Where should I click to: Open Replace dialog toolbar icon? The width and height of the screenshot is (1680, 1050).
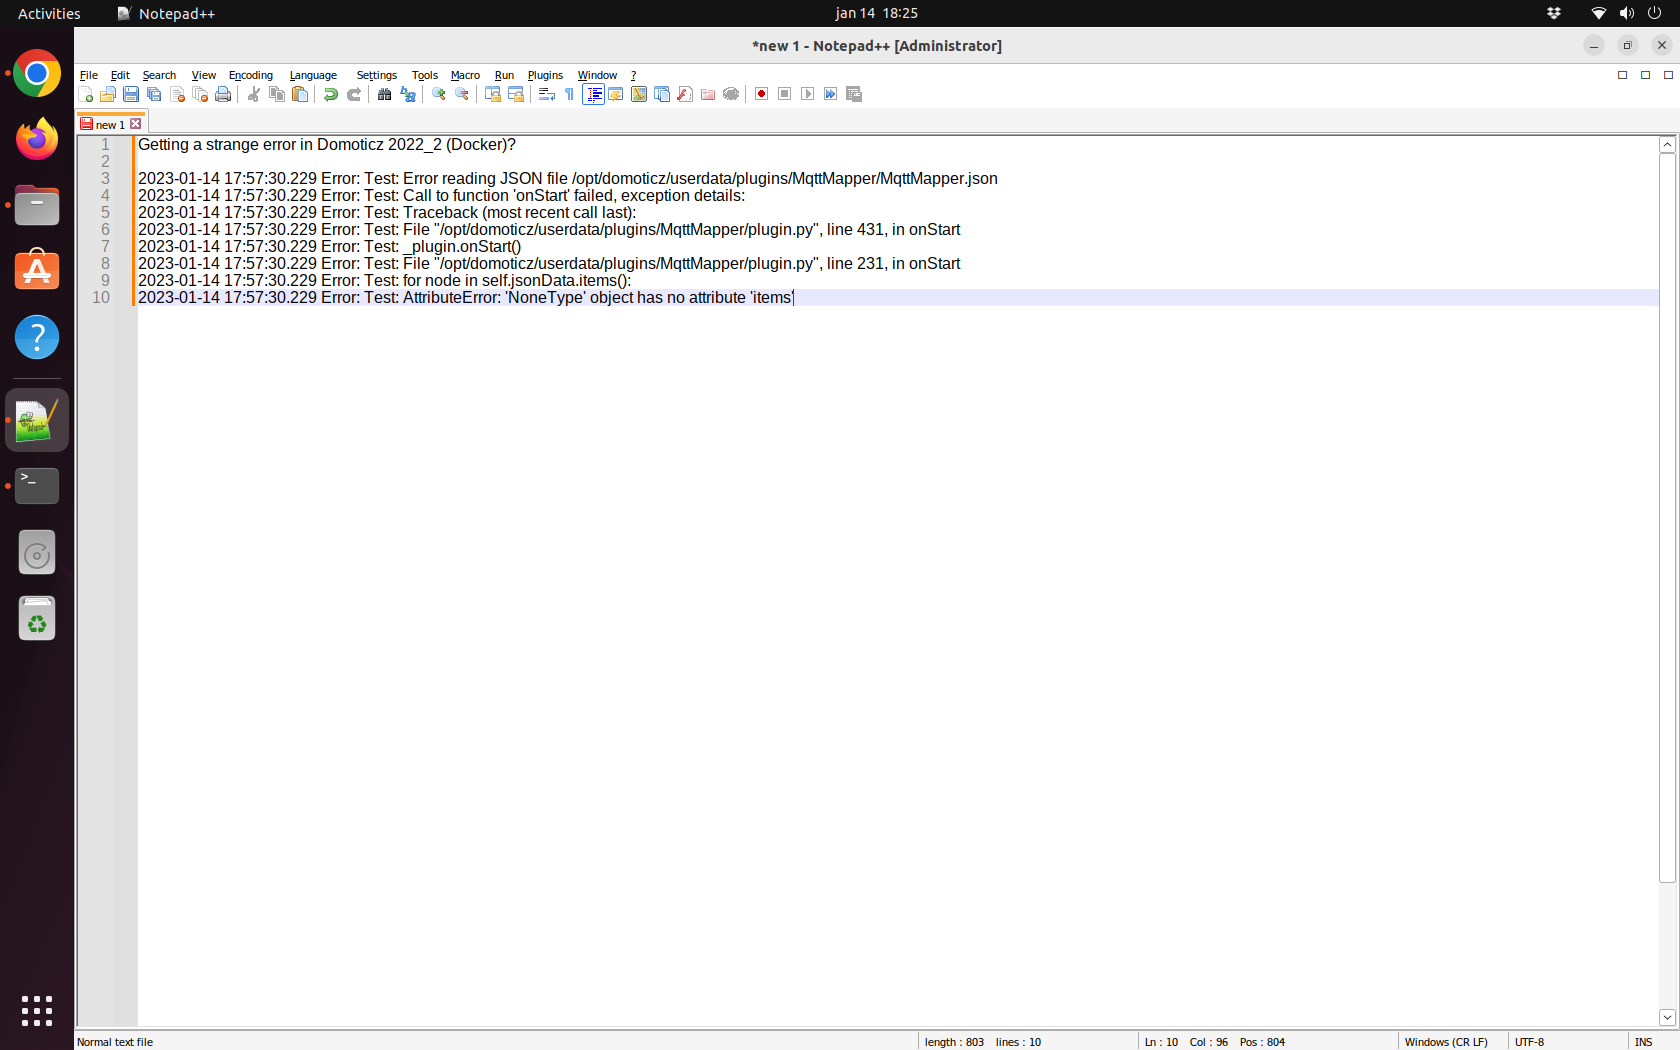click(408, 94)
